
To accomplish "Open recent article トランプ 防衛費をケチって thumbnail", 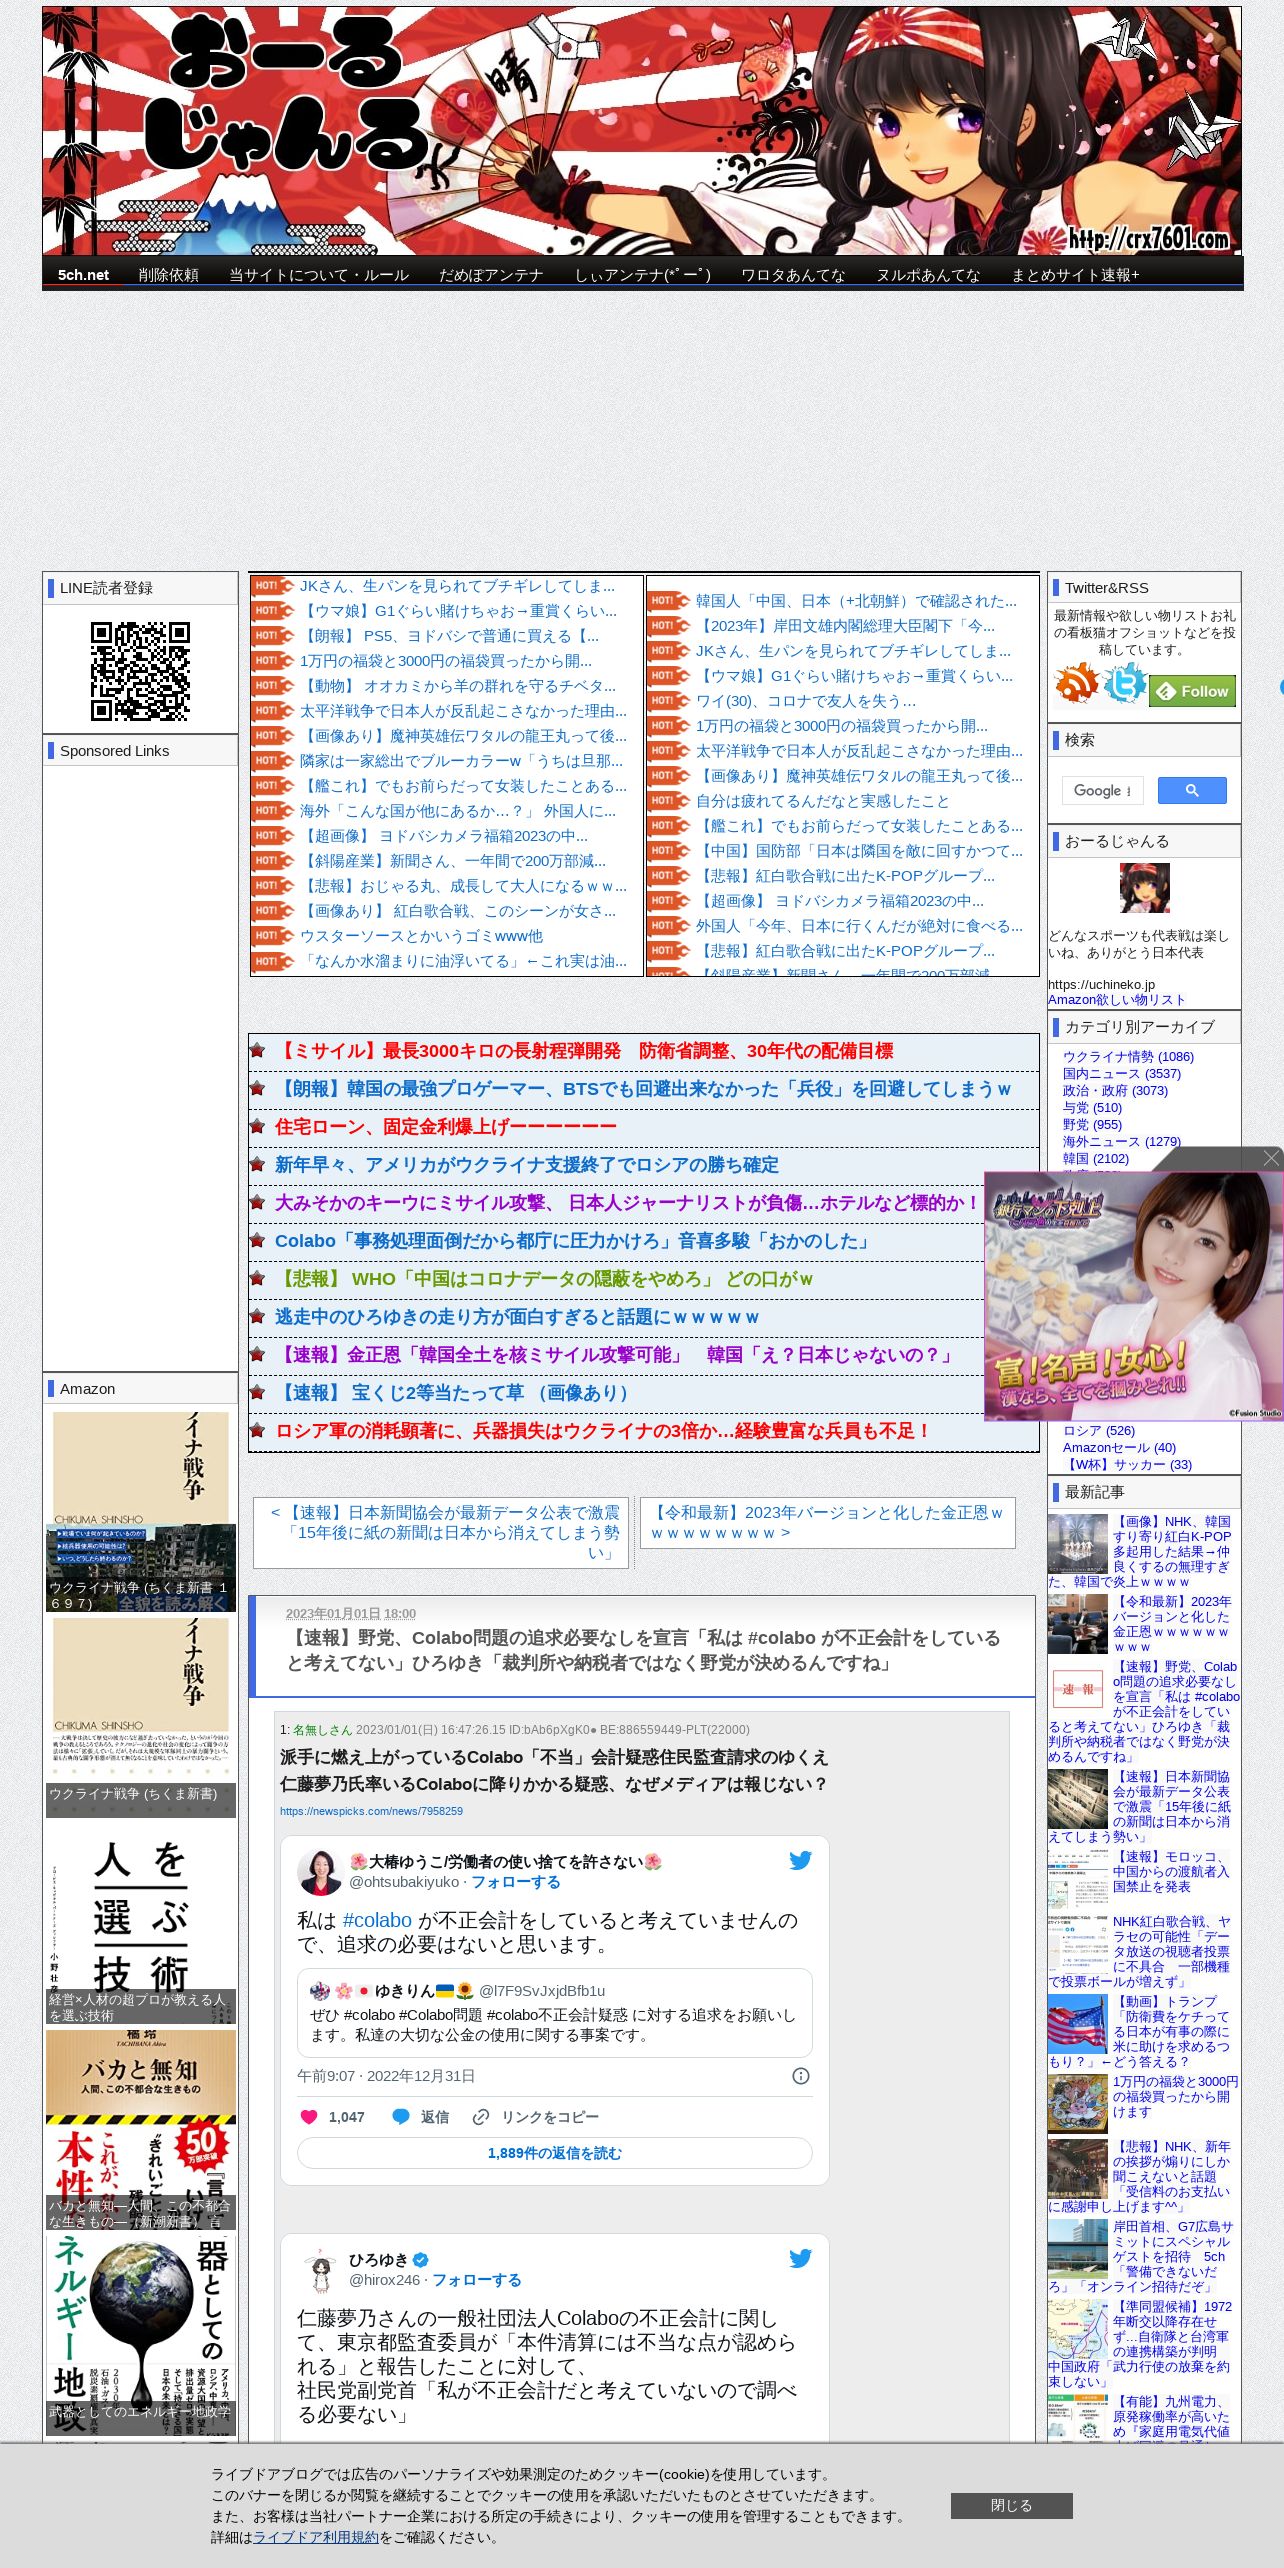I will [1077, 2024].
